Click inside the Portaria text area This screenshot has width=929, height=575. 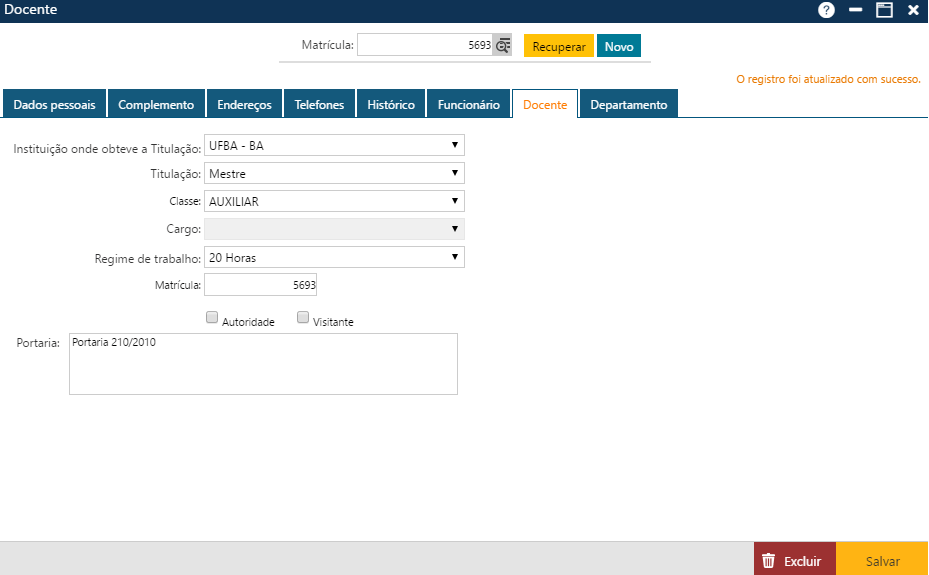(x=264, y=364)
